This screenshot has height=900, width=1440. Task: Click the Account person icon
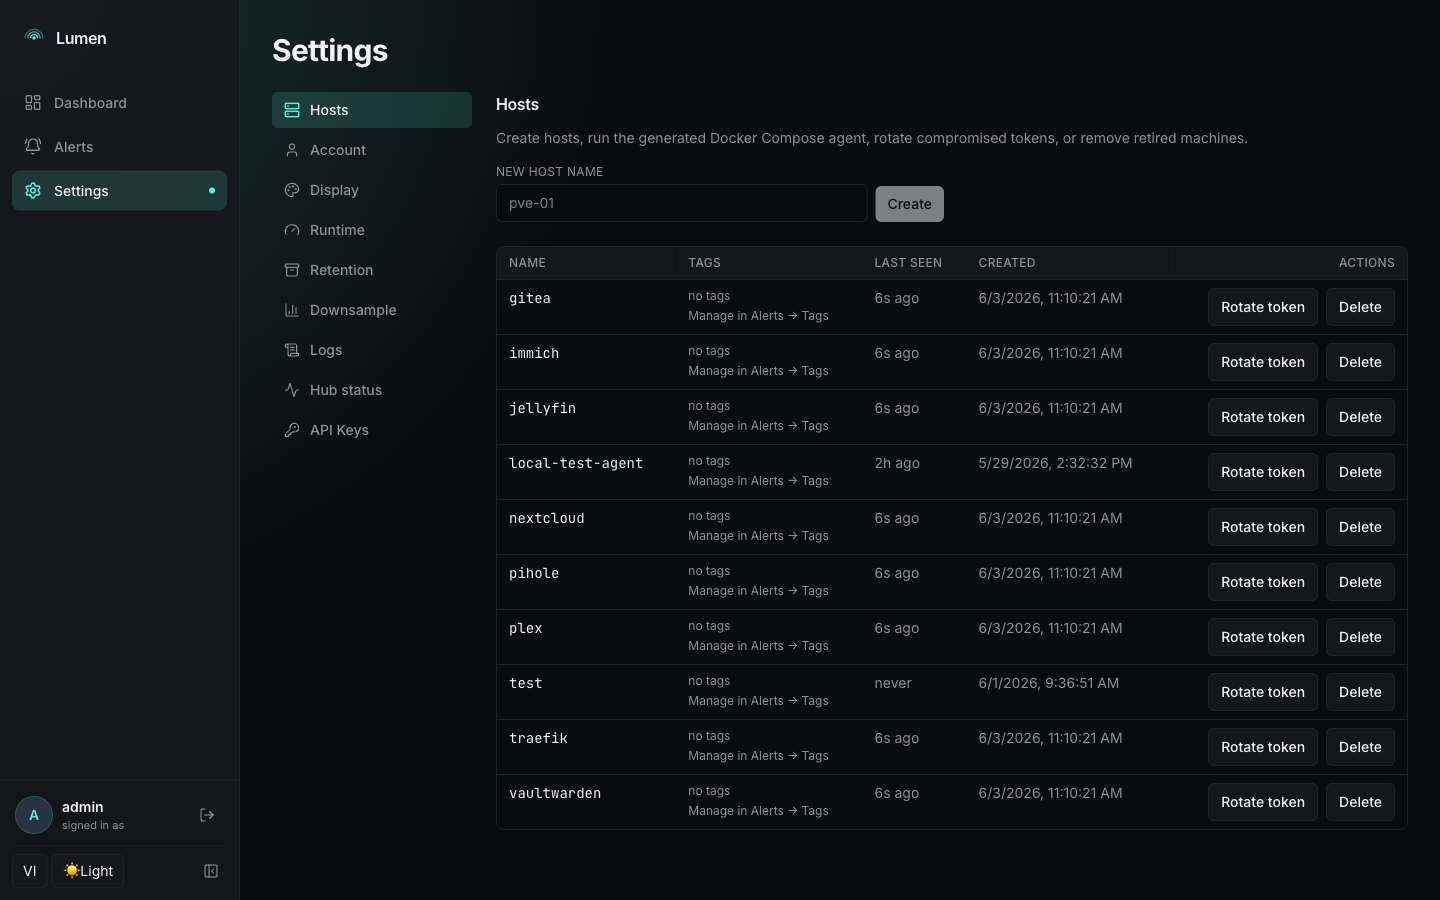pyautogui.click(x=292, y=150)
